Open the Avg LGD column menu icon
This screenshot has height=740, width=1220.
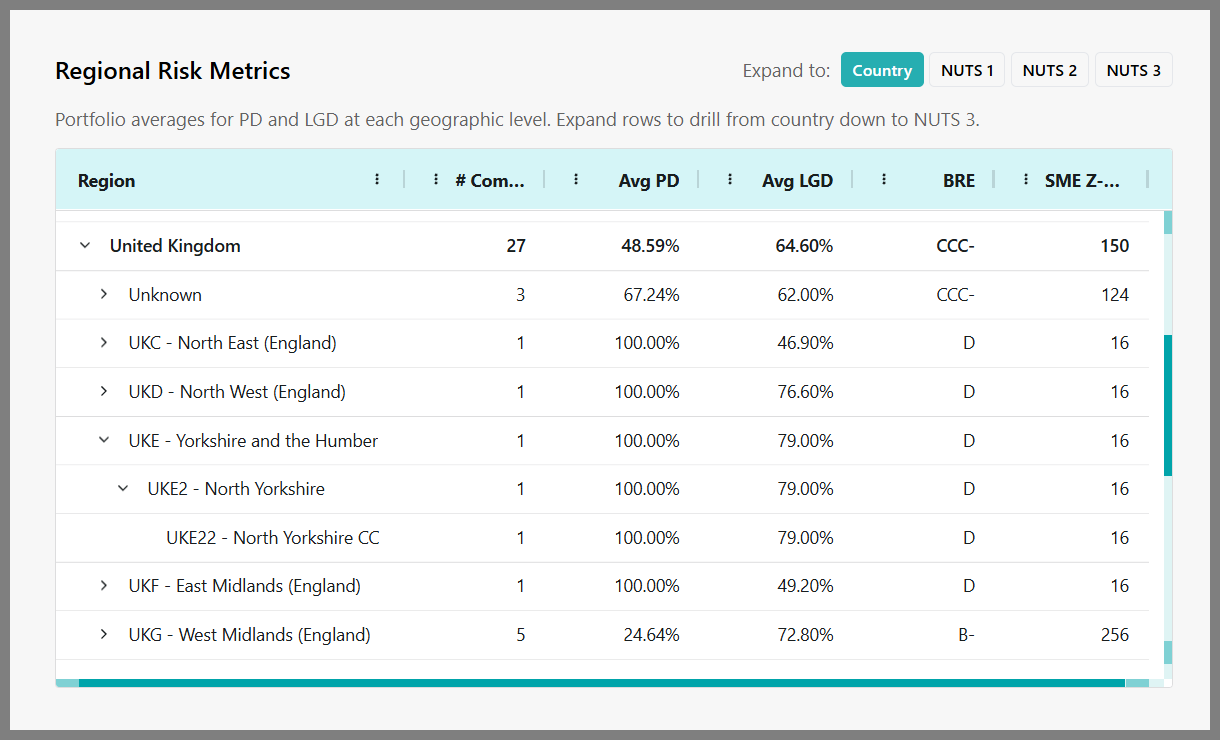(x=730, y=179)
